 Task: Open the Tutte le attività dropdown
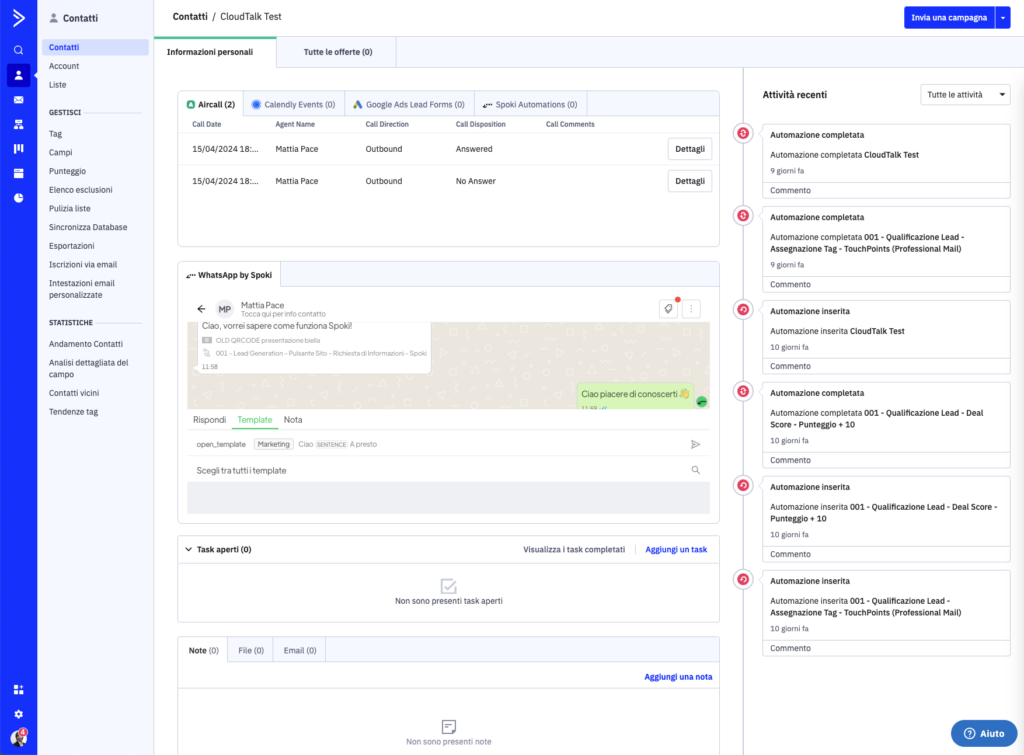(965, 95)
